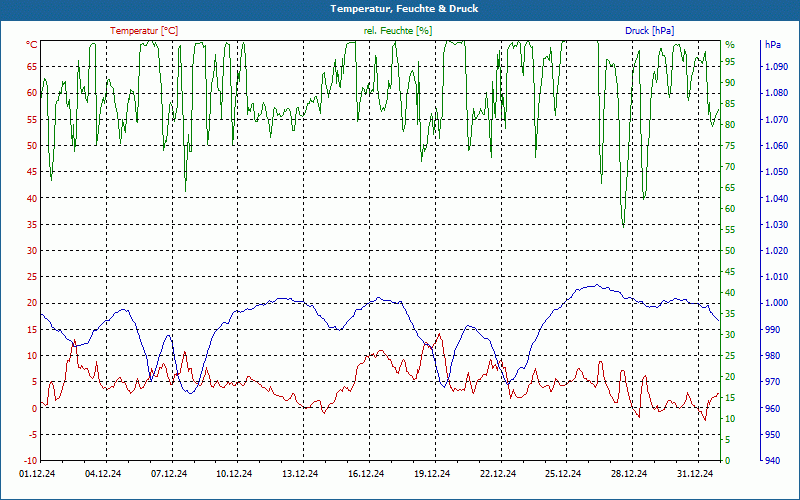The height and width of the screenshot is (500, 800).
Task: Click the red "0" temperature axis tick
Action: point(35,408)
